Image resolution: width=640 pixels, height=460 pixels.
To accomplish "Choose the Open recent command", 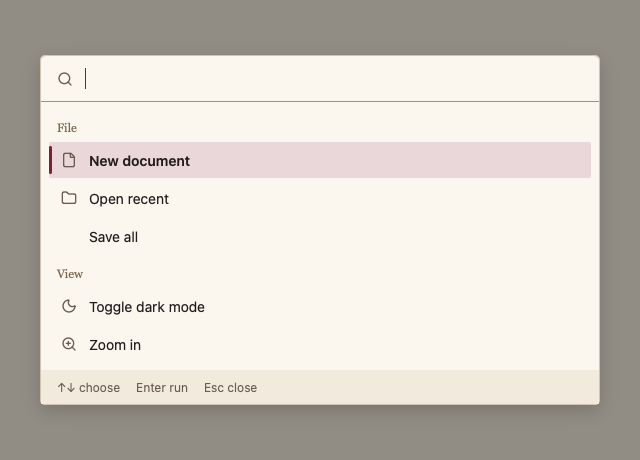I will tap(320, 199).
